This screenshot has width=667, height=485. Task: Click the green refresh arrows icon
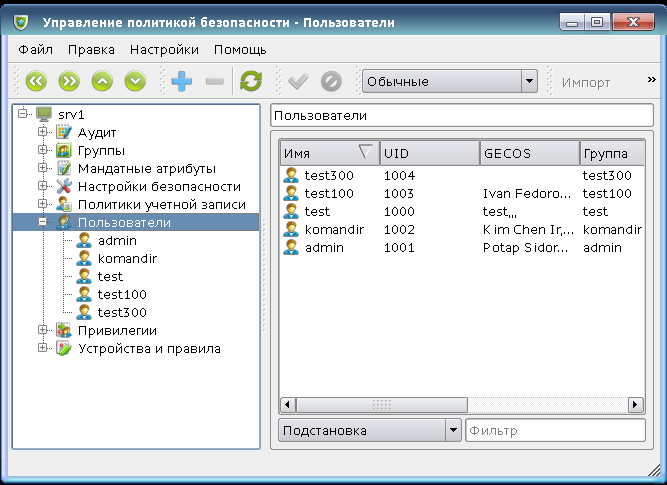(251, 82)
